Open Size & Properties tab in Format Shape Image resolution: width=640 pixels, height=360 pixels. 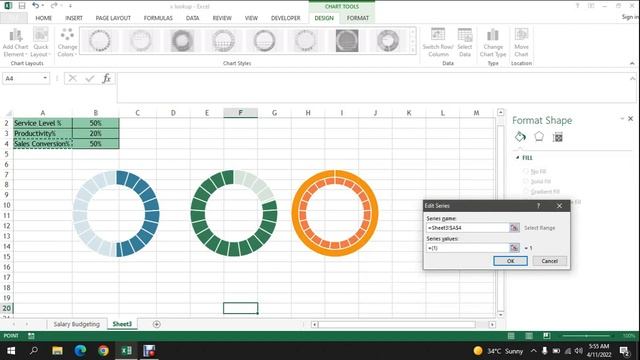(558, 137)
